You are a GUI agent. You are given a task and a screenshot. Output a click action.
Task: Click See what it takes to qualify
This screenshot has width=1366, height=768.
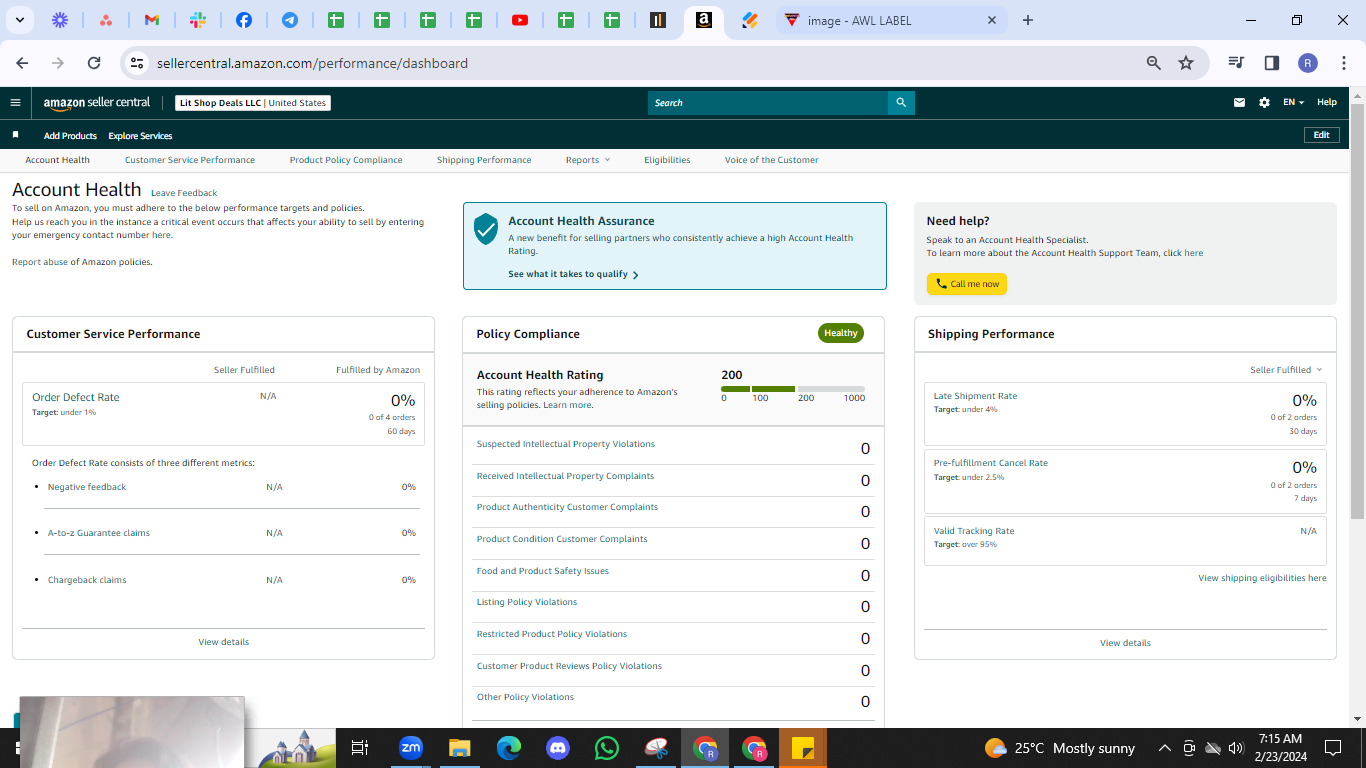tap(573, 274)
